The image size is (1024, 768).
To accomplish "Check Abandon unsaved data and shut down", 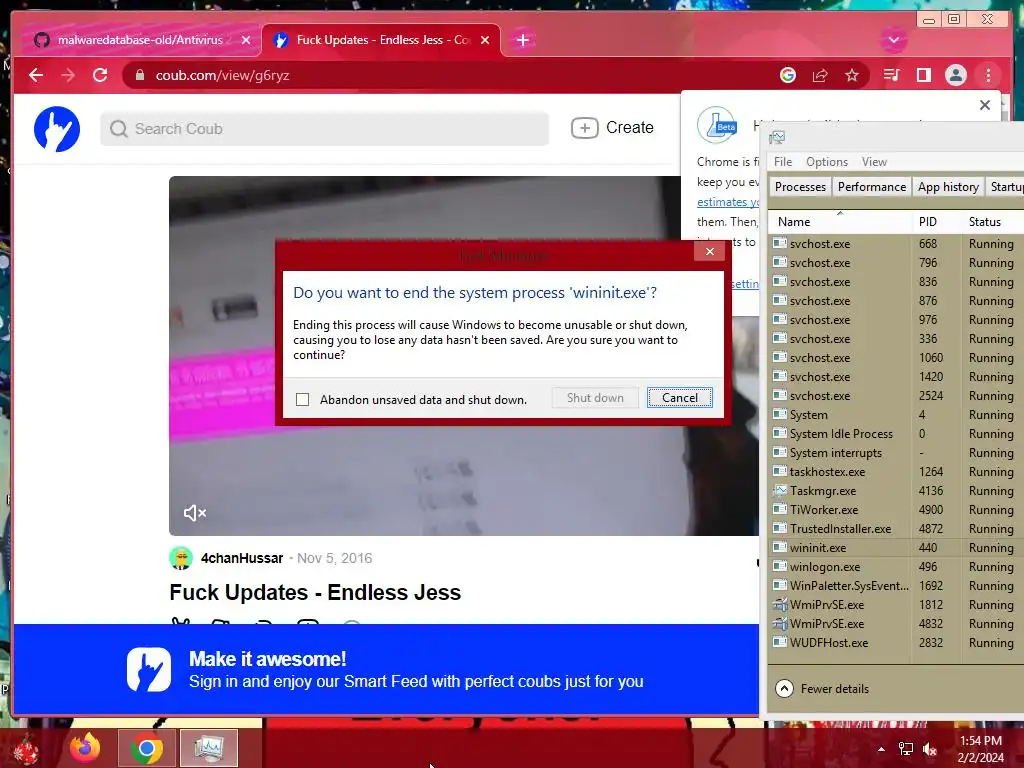I will coord(302,399).
